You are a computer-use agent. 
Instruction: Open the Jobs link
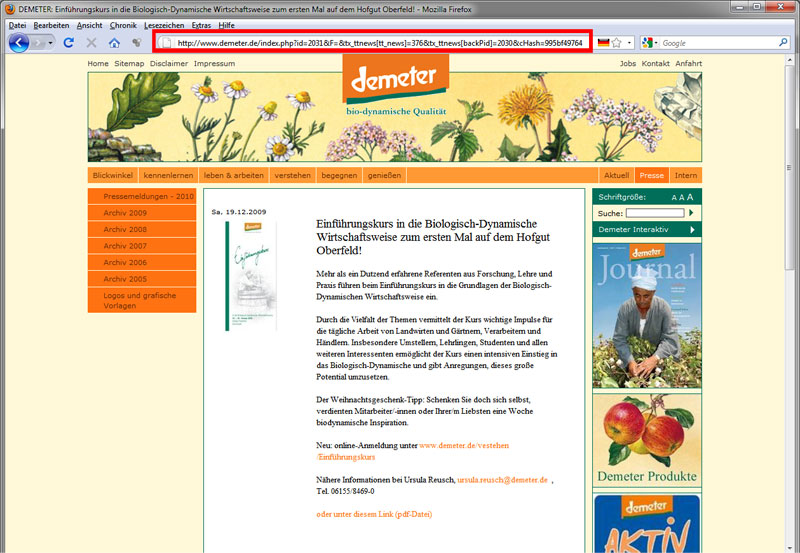pyautogui.click(x=628, y=64)
